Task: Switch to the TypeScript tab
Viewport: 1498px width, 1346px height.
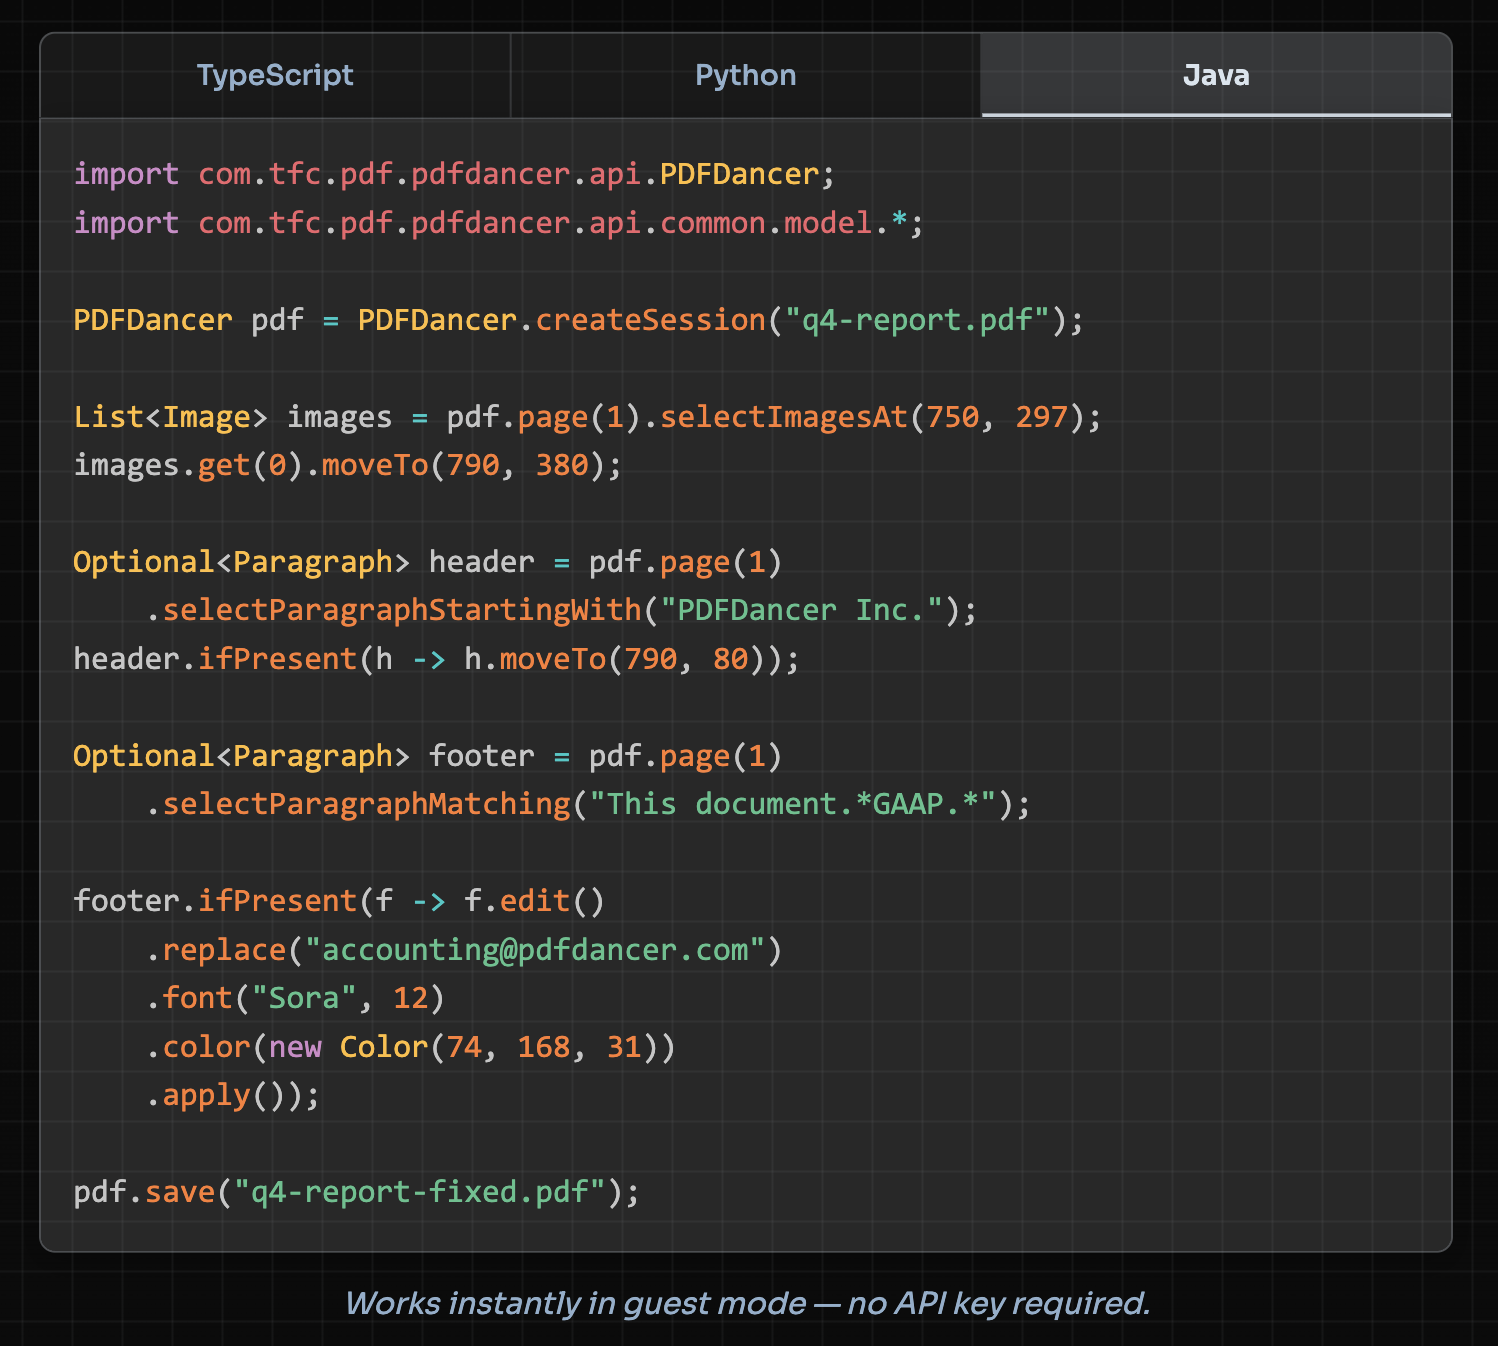Action: [x=275, y=75]
